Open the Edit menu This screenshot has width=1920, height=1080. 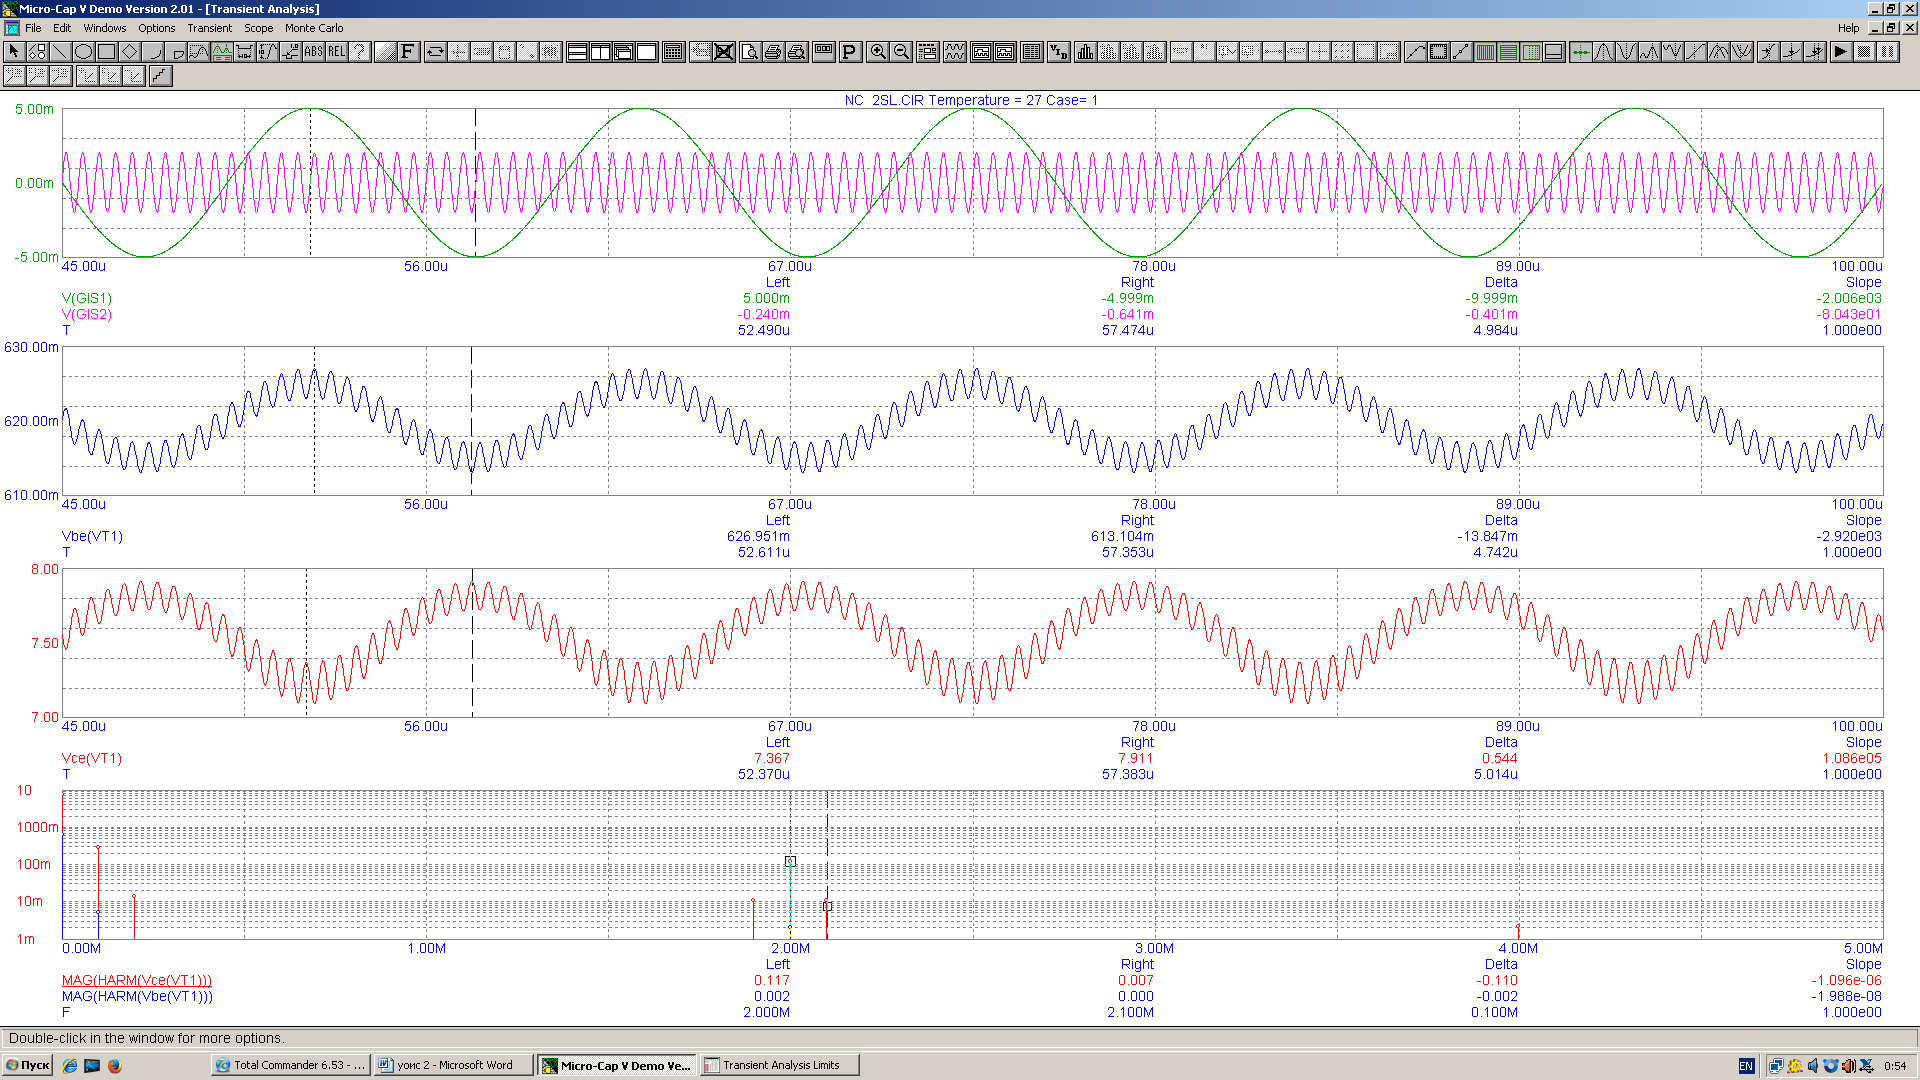pyautogui.click(x=62, y=28)
